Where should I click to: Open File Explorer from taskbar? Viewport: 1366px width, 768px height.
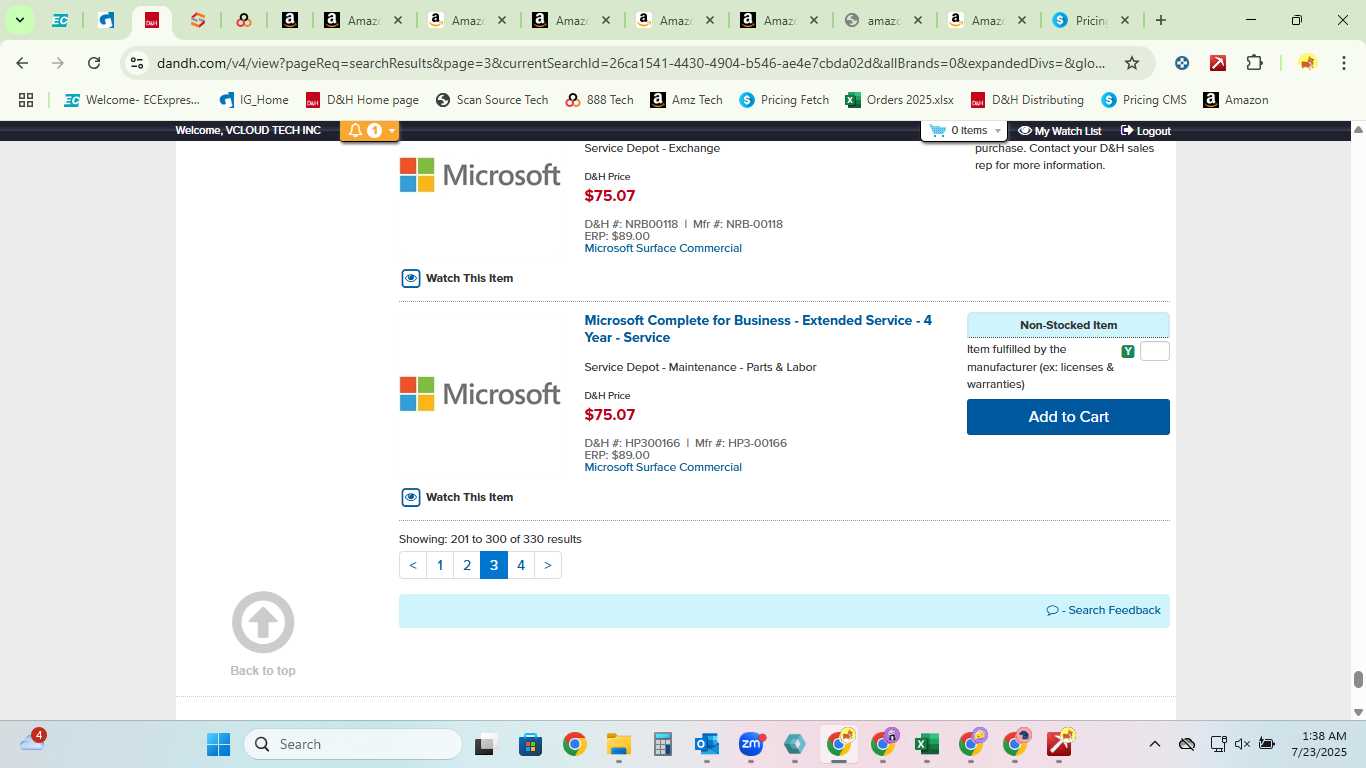click(618, 744)
